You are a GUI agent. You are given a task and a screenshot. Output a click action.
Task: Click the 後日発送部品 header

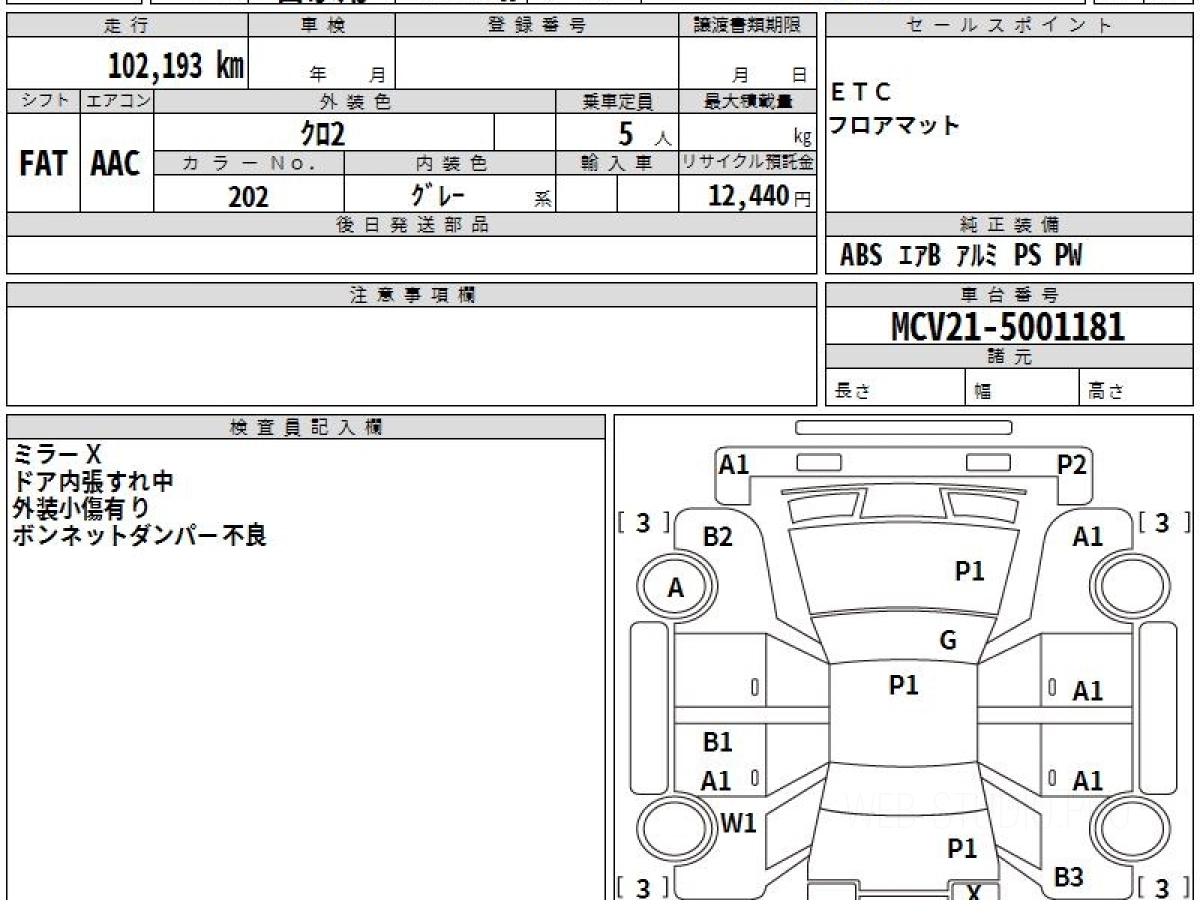(x=412, y=225)
